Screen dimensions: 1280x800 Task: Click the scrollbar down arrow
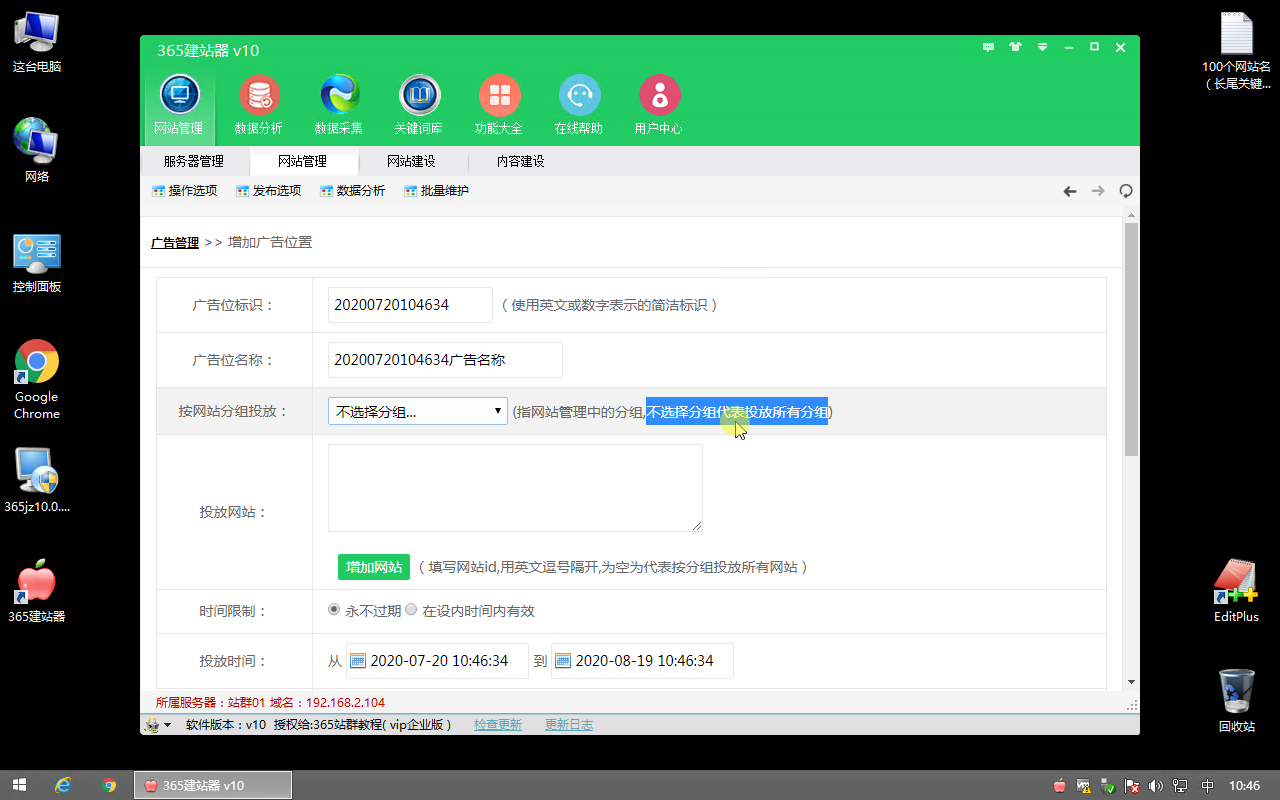1131,681
